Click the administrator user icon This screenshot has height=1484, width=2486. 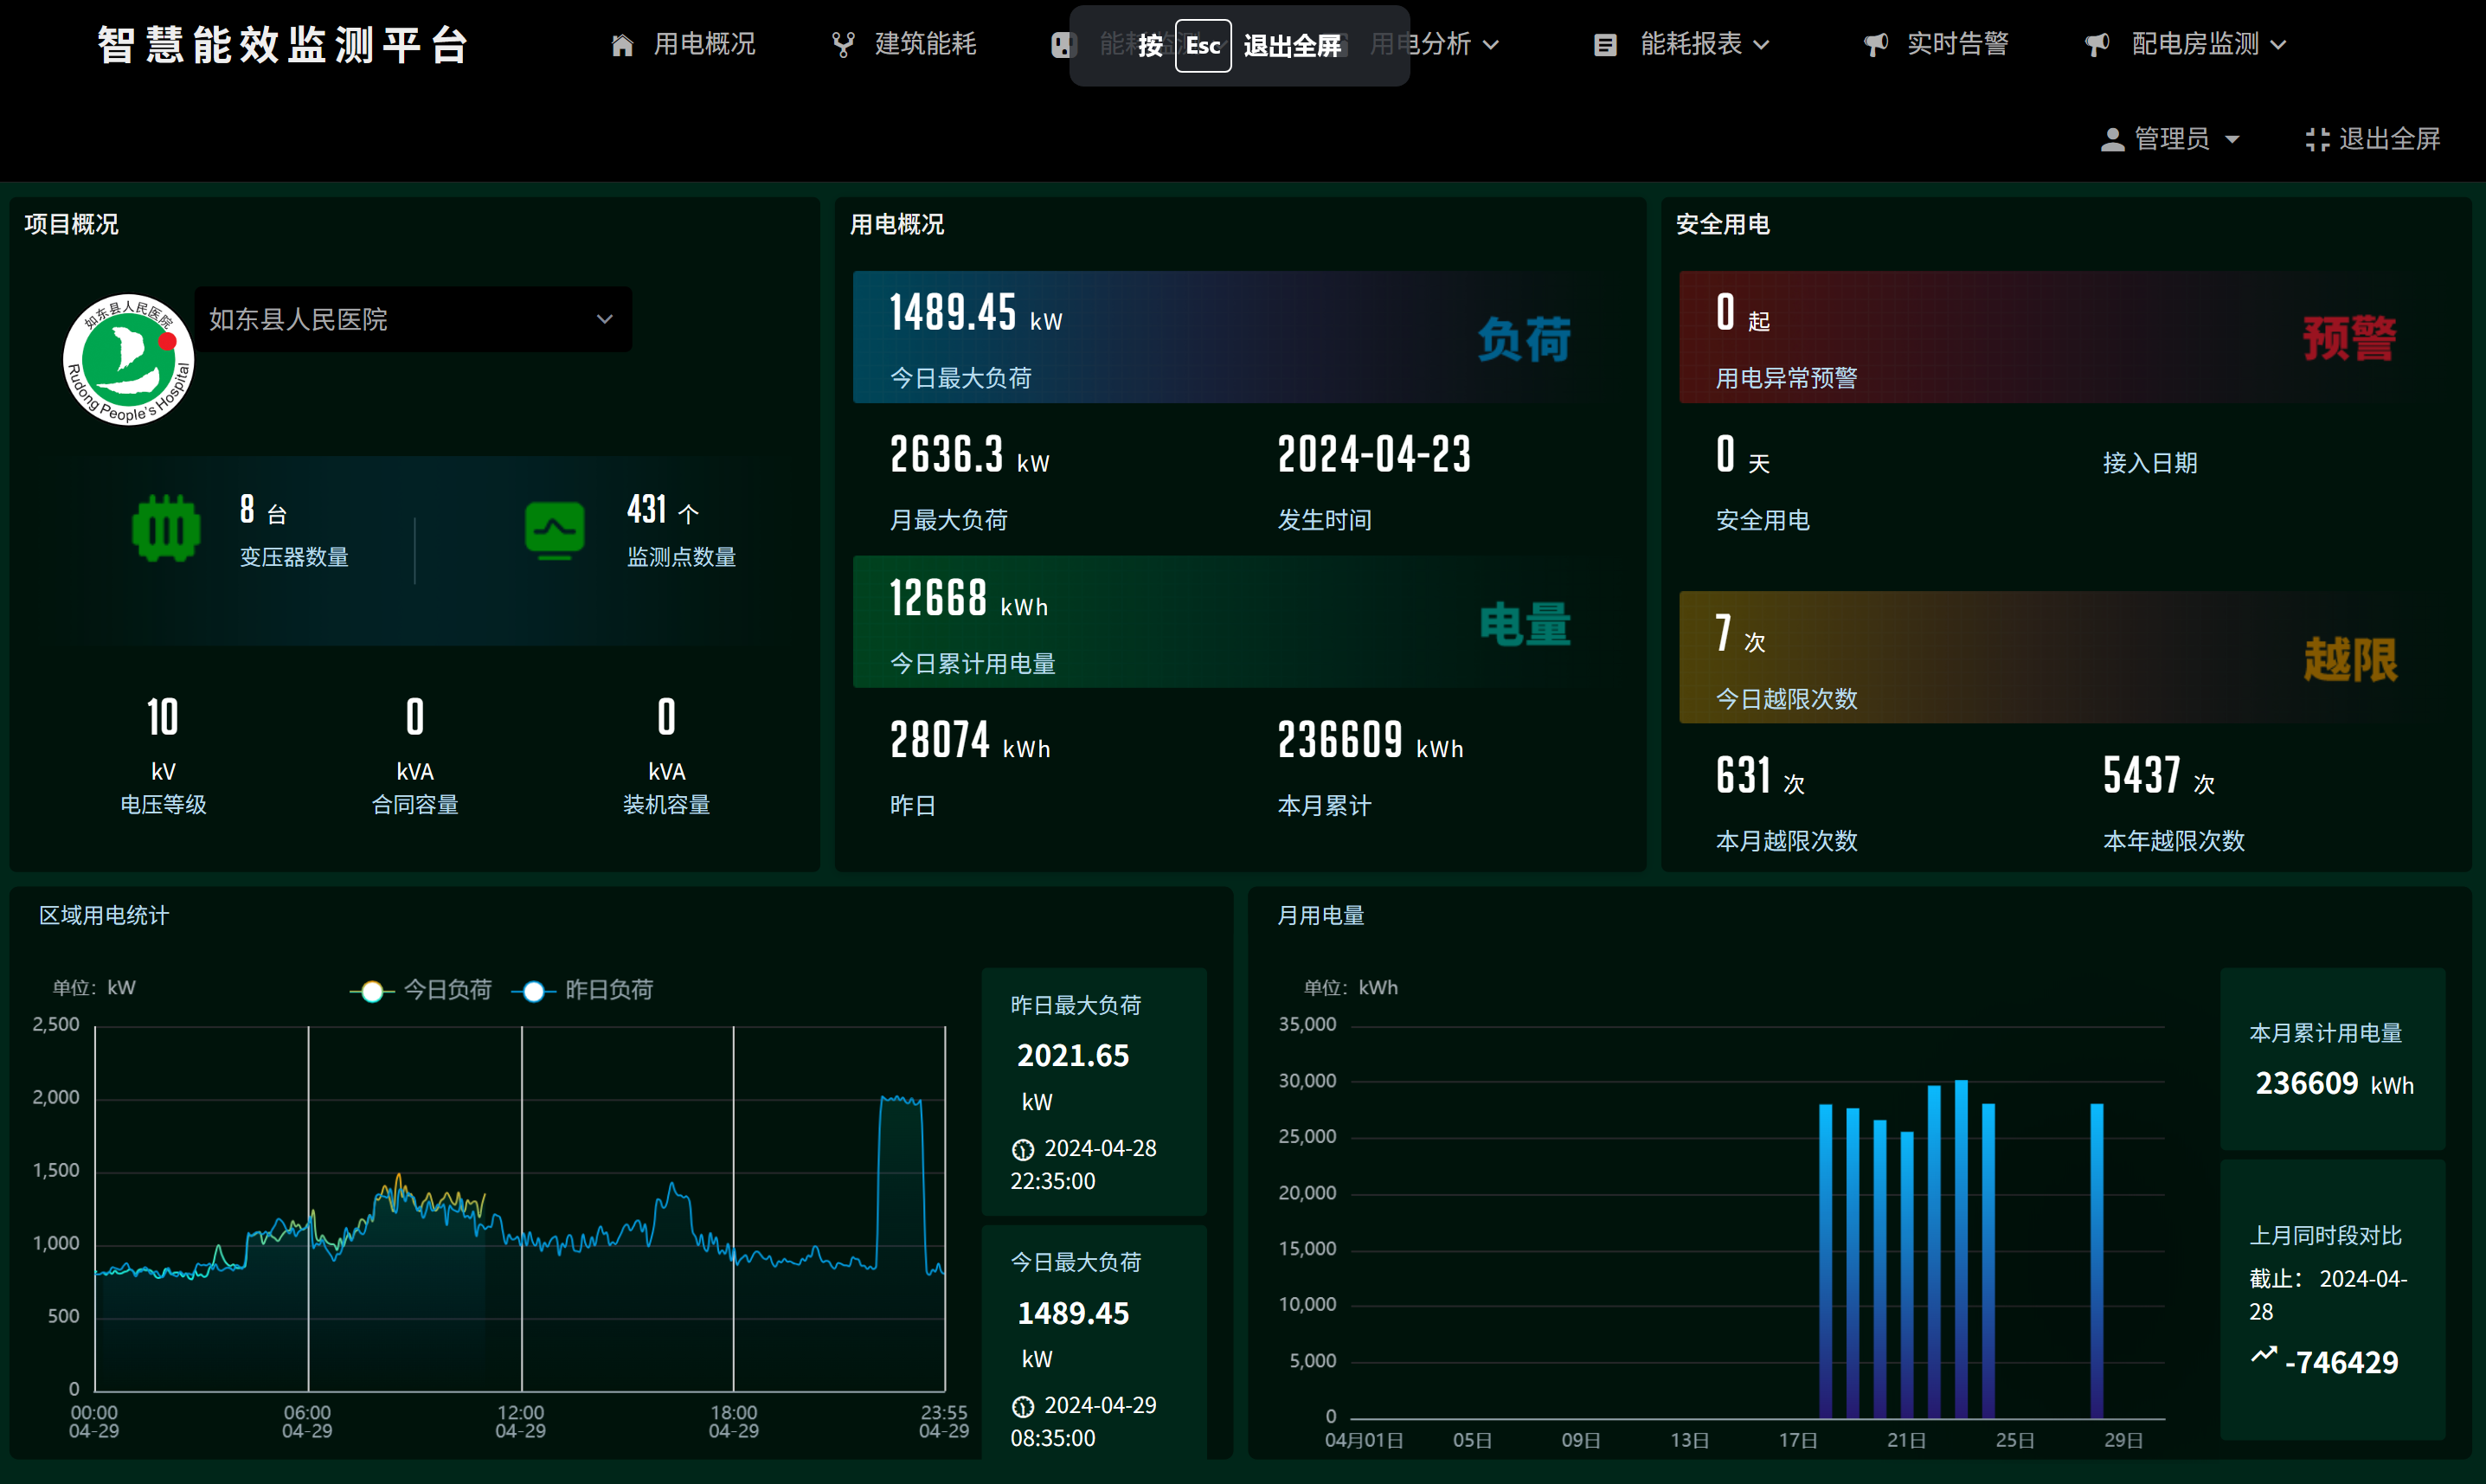2112,139
